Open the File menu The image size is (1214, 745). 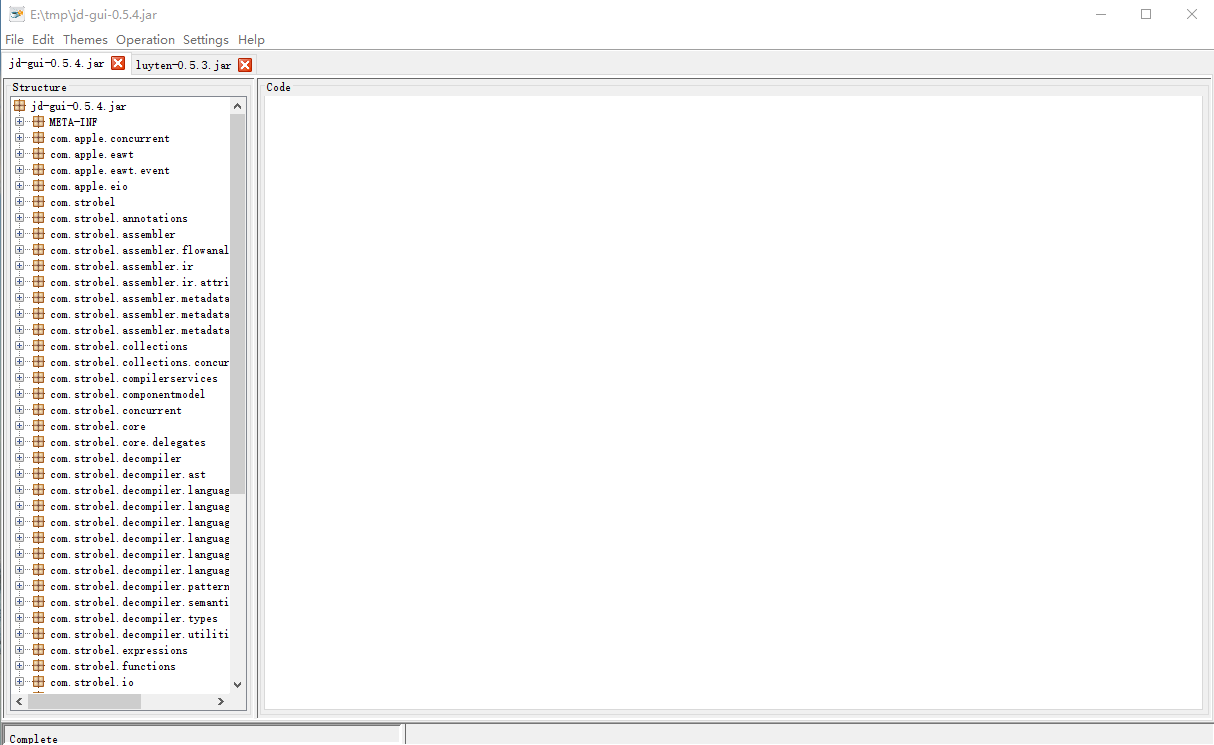(14, 40)
